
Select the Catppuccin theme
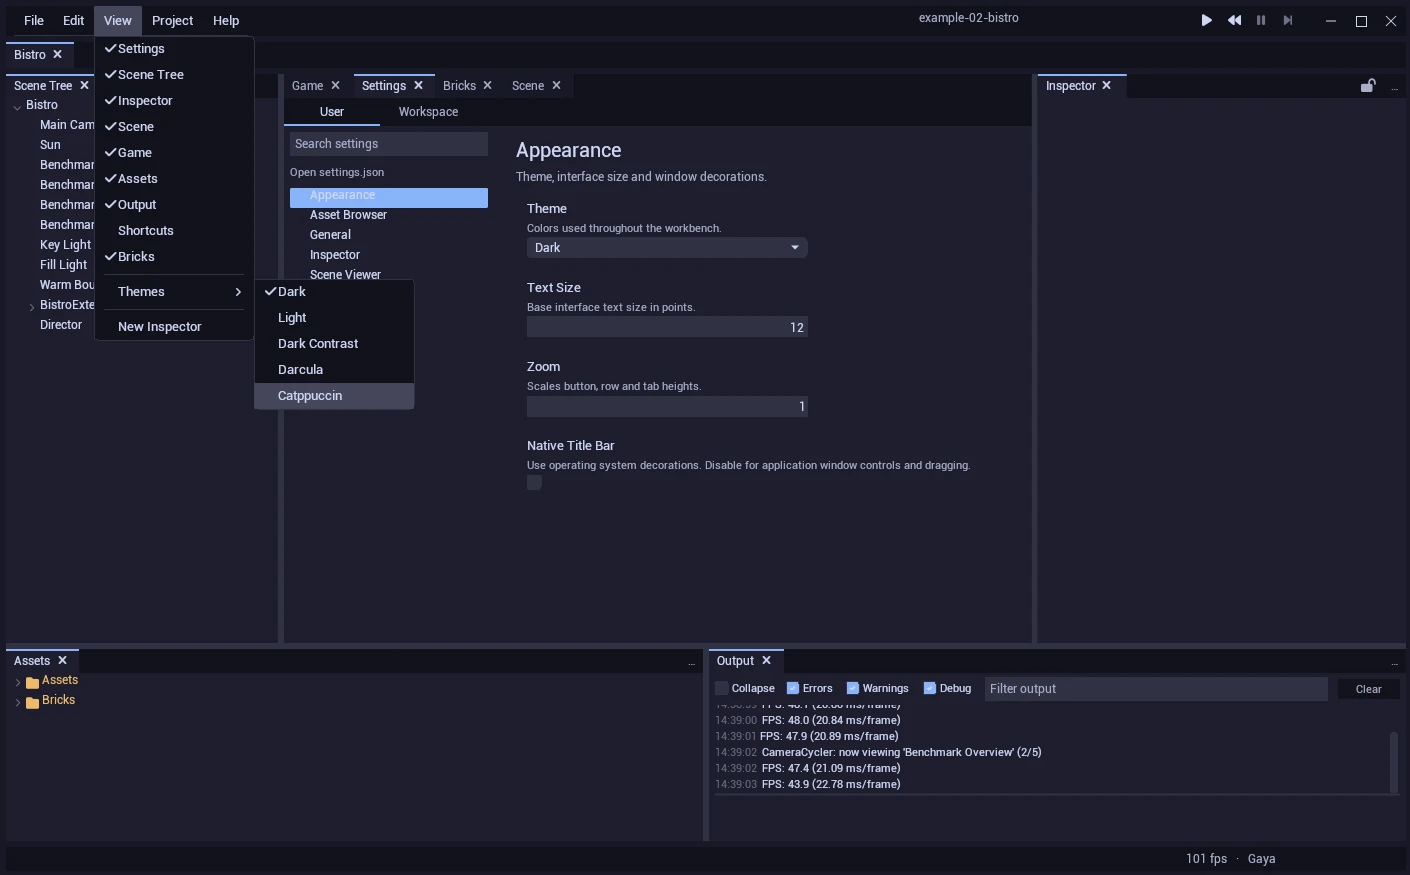tap(334, 396)
